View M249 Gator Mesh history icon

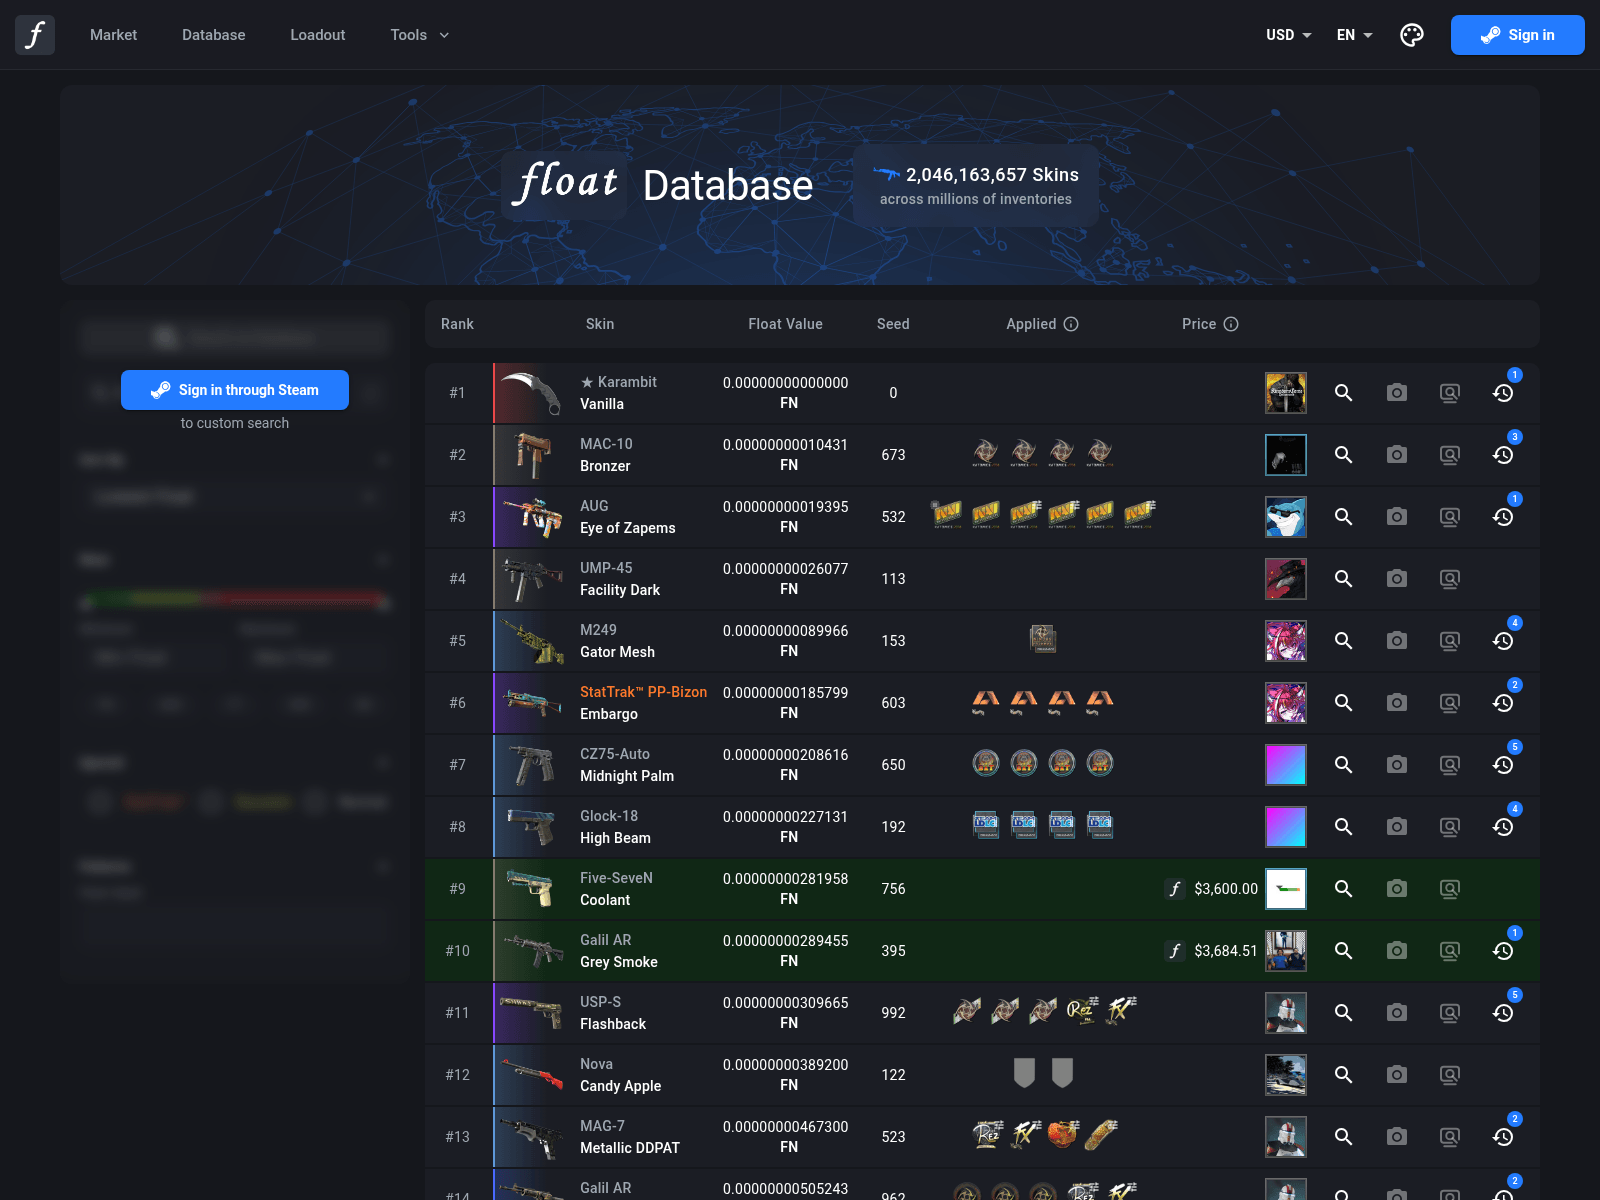point(1503,641)
